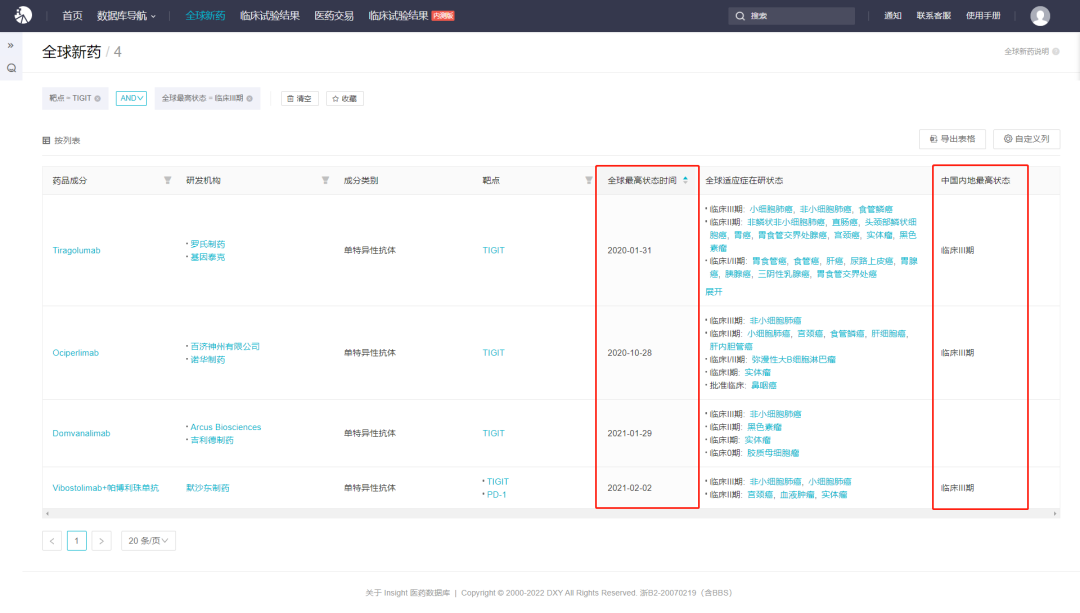Open the Ociperlimab drug link
Screen dimensions: 1080x613
[x=76, y=353]
